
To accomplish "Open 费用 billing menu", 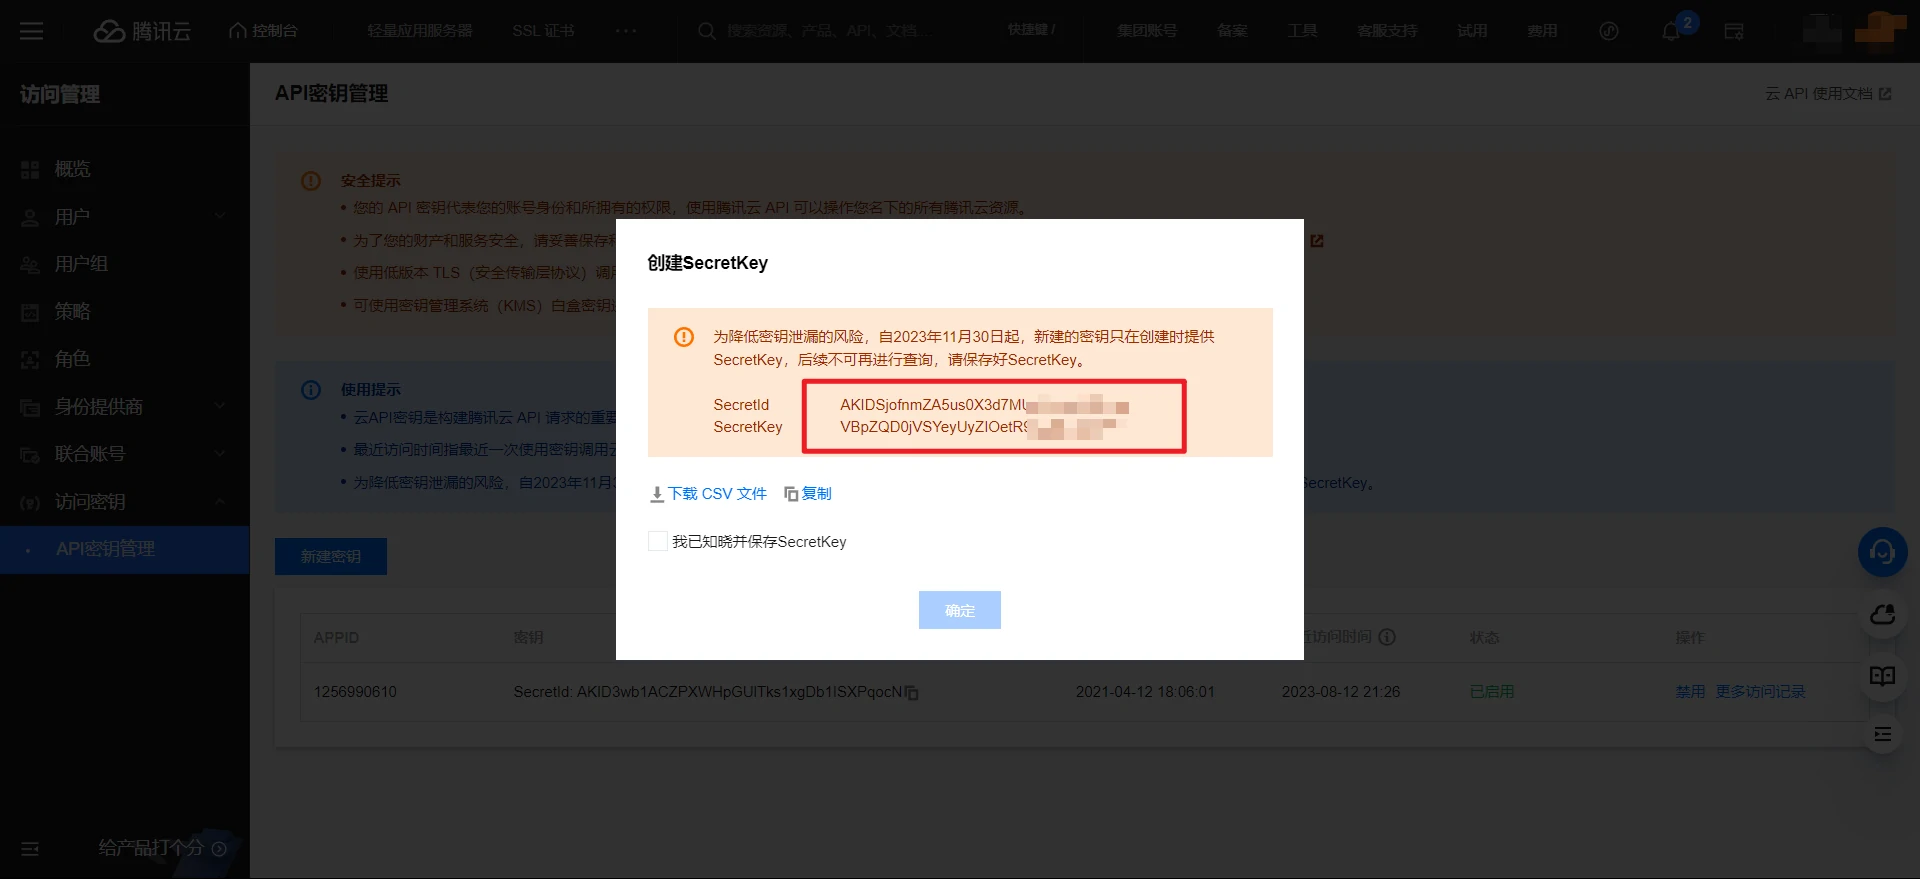I will tap(1542, 31).
